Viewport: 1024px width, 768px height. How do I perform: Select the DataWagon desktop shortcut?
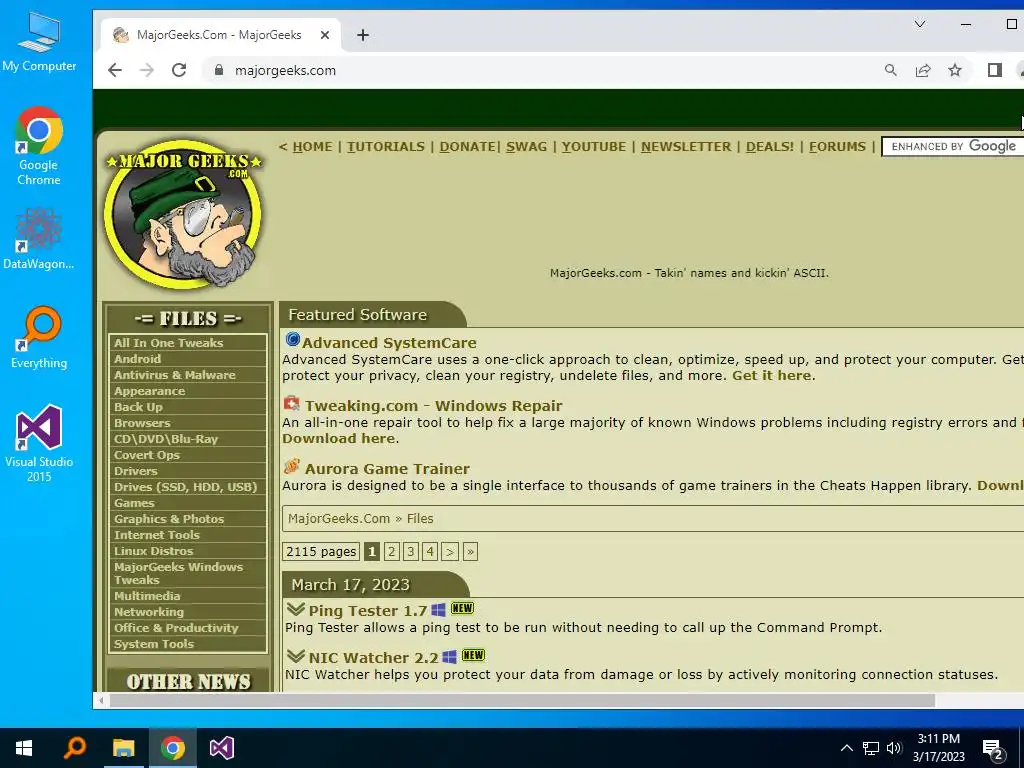coord(39,238)
